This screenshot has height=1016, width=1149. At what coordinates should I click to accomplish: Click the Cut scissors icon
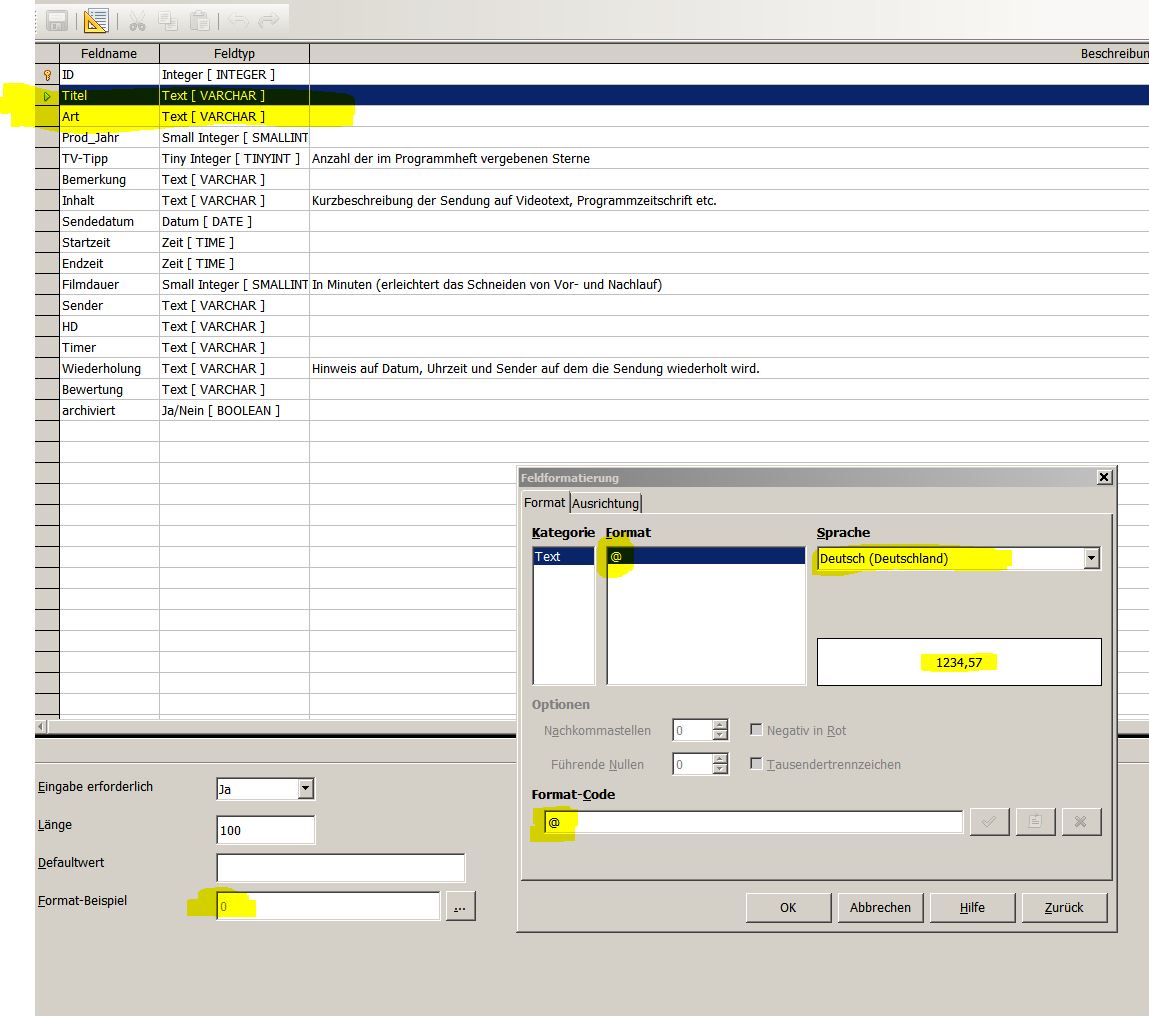137,21
